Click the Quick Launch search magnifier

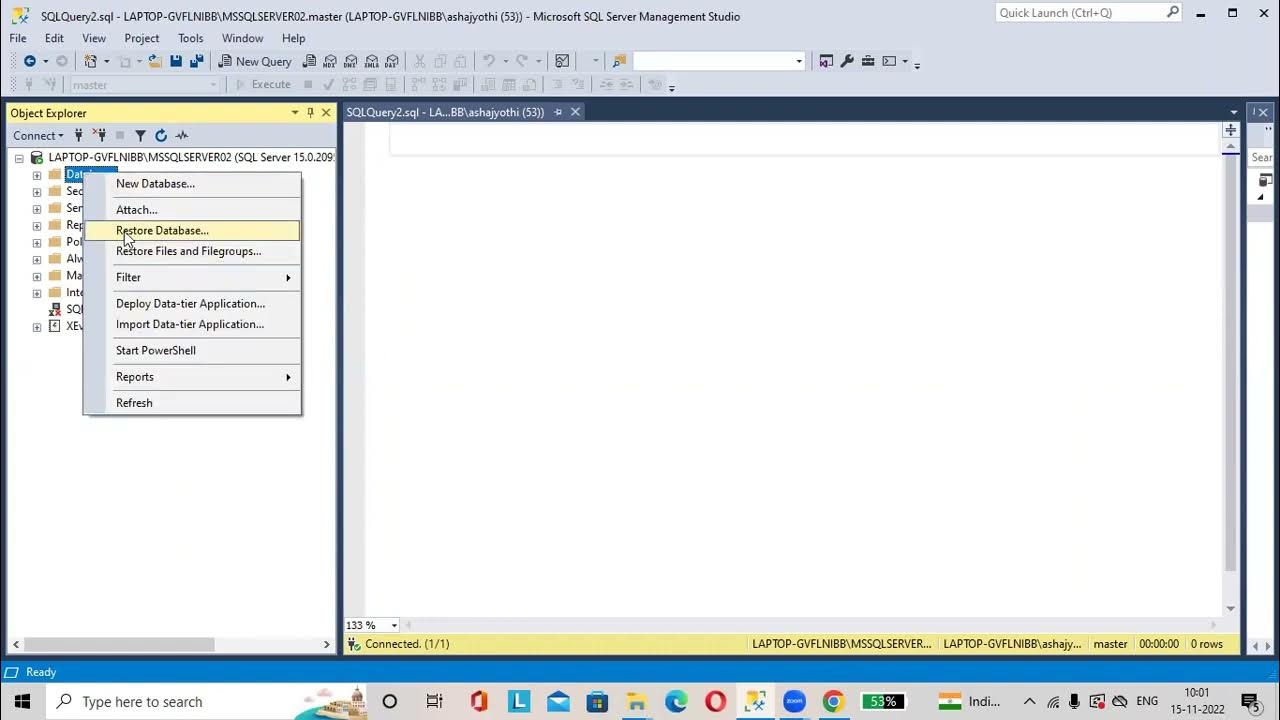pos(1173,12)
